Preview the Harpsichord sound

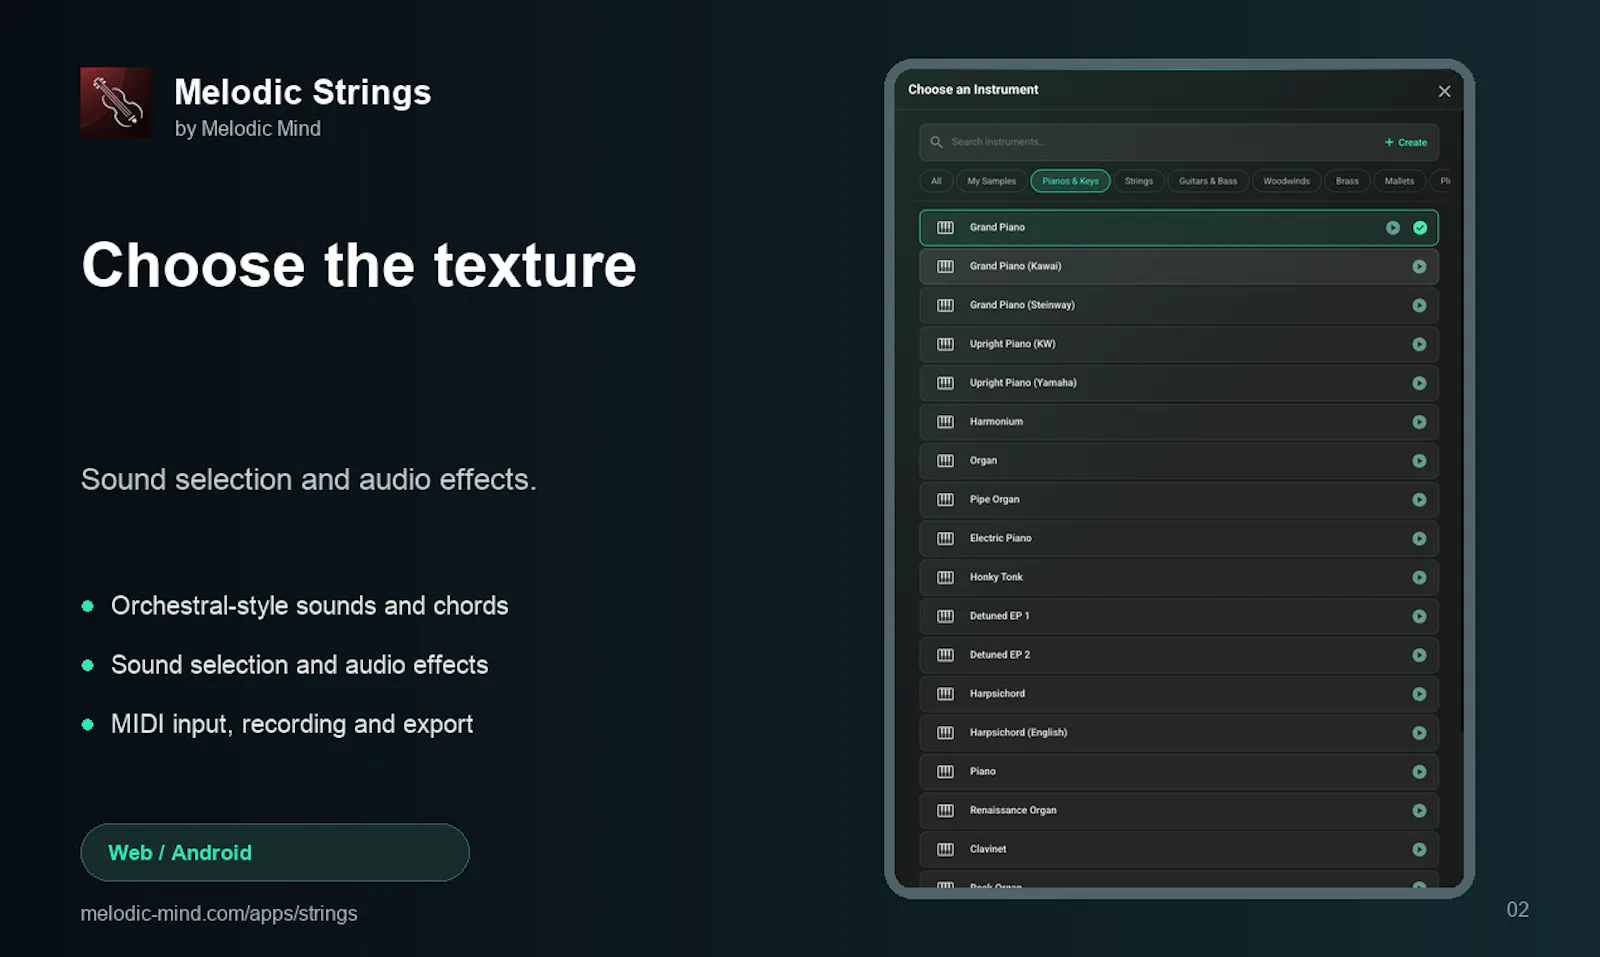point(1419,694)
